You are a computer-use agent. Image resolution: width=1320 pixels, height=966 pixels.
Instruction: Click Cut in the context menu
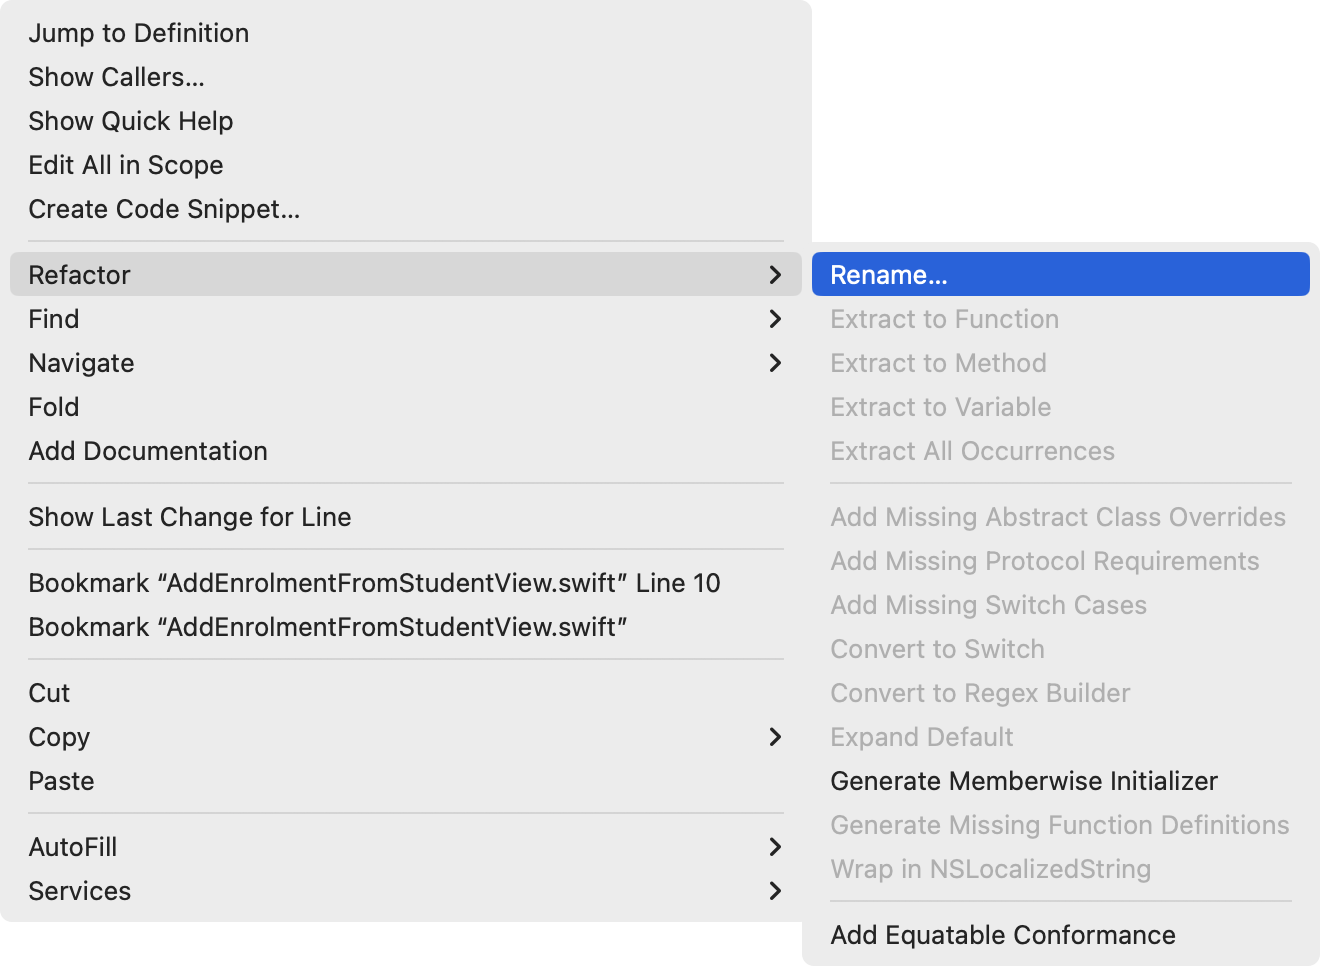[x=49, y=693]
